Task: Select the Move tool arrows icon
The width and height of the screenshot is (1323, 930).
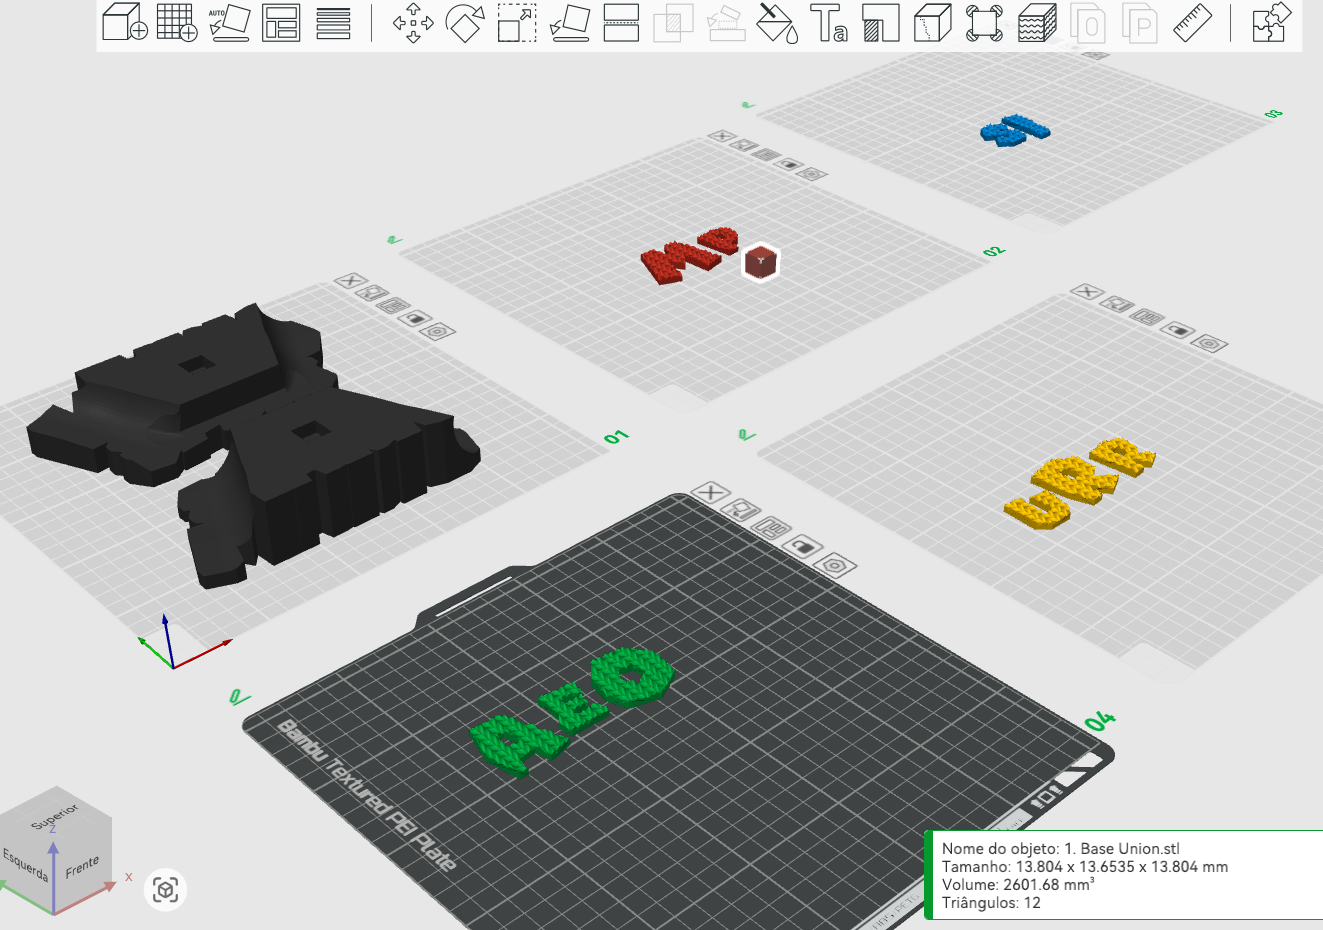Action: click(413, 22)
